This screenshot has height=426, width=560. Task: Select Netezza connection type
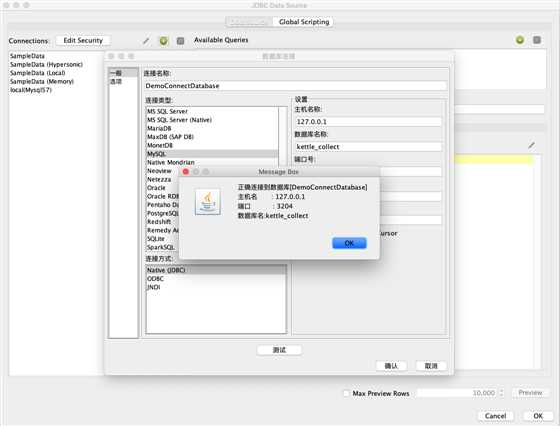(x=159, y=180)
